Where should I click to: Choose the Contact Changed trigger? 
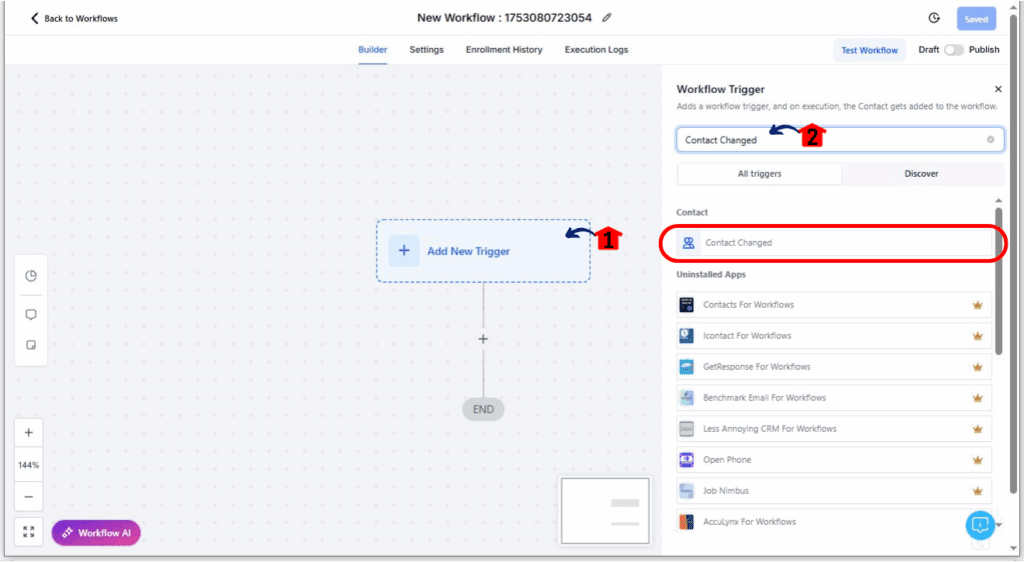tap(834, 243)
